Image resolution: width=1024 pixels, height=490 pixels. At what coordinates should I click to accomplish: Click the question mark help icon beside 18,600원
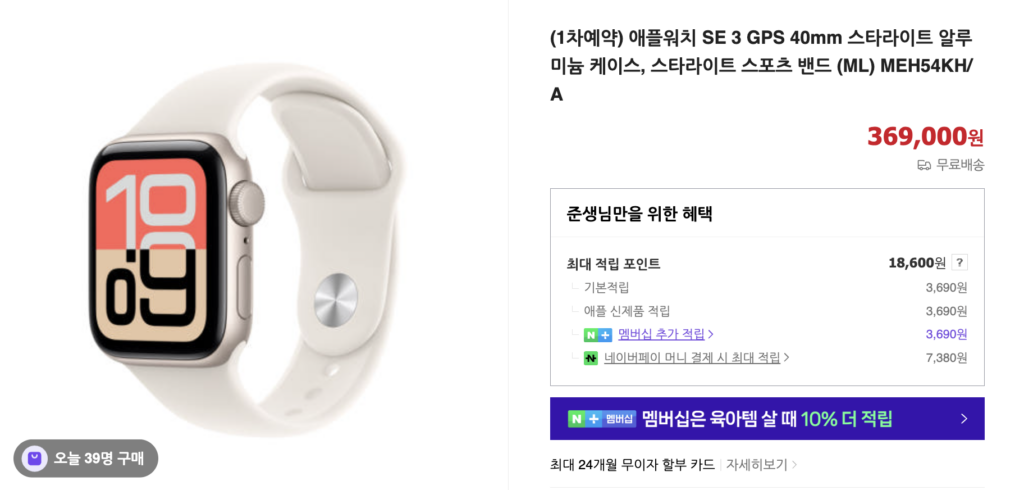959,263
